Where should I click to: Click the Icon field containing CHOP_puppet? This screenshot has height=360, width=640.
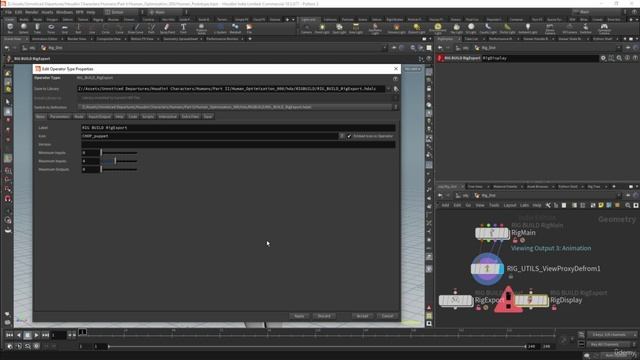209,136
